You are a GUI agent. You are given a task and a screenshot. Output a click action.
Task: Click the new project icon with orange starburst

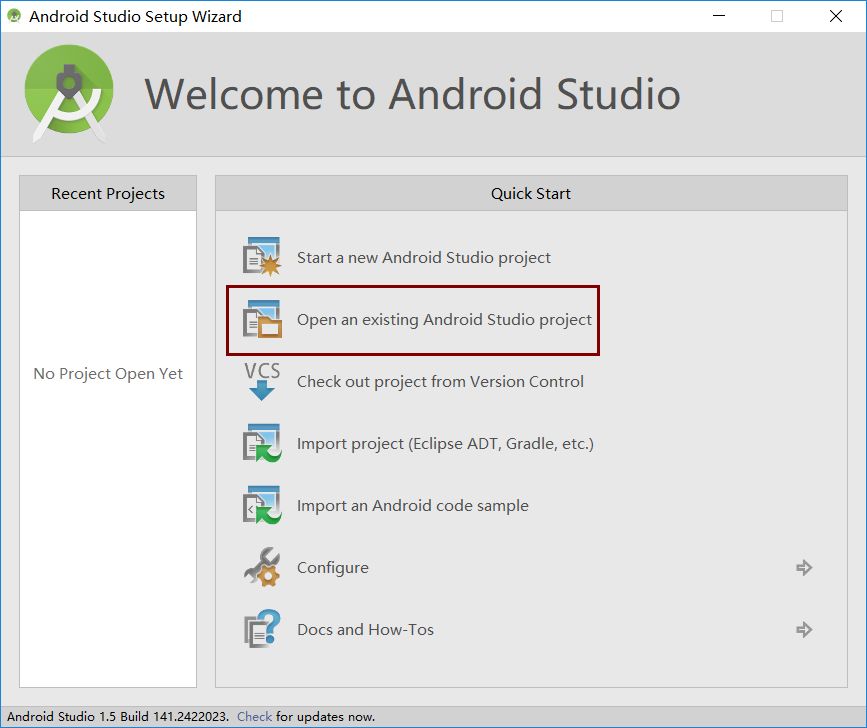(262, 257)
